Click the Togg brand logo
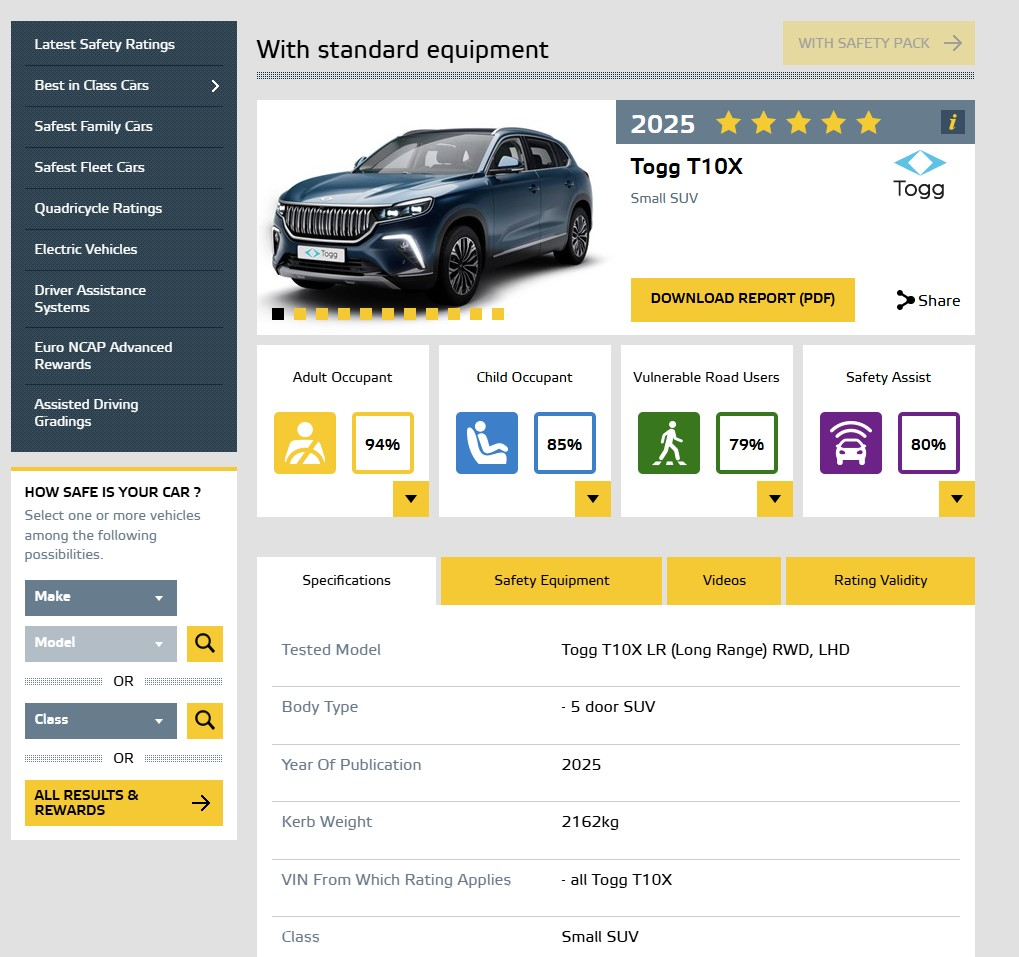The width and height of the screenshot is (1019, 957). pyautogui.click(x=919, y=174)
